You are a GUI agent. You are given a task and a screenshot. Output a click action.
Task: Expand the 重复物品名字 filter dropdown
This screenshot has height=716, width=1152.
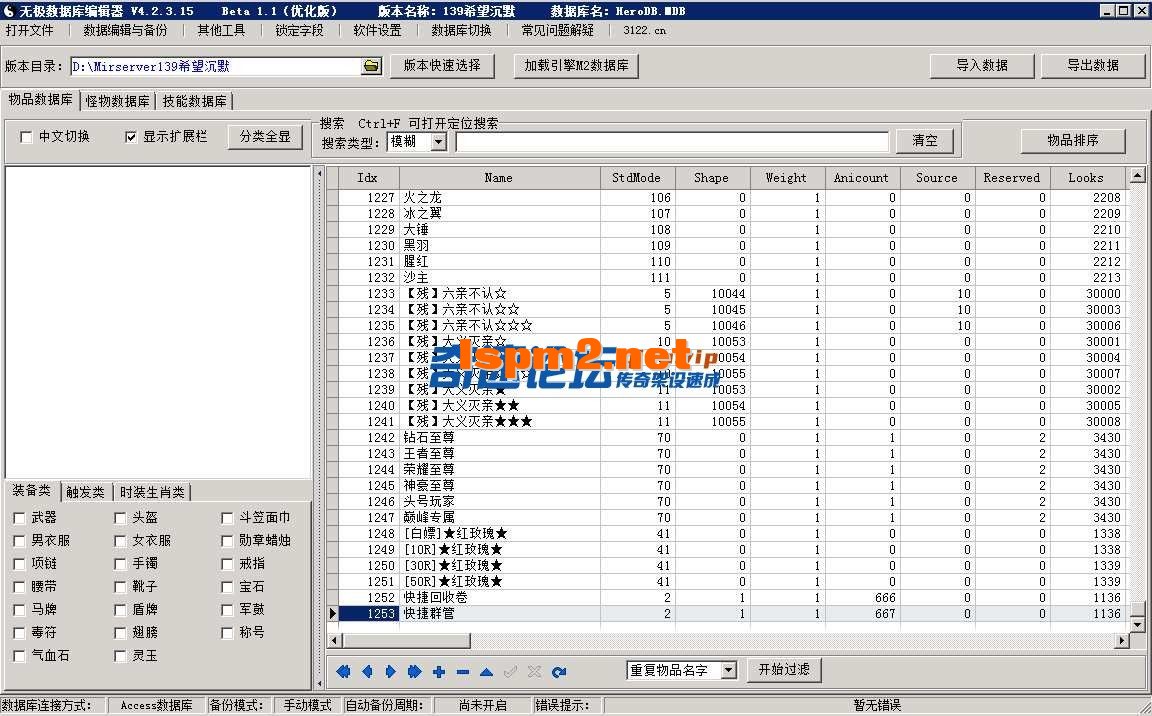pyautogui.click(x=728, y=670)
